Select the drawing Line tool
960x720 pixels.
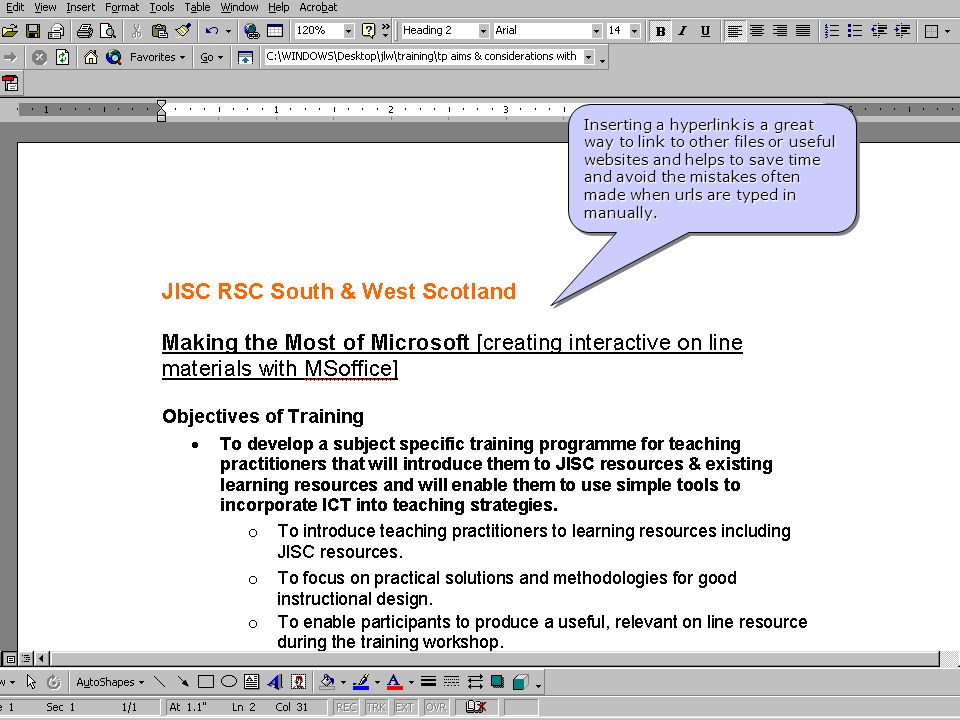pos(160,681)
